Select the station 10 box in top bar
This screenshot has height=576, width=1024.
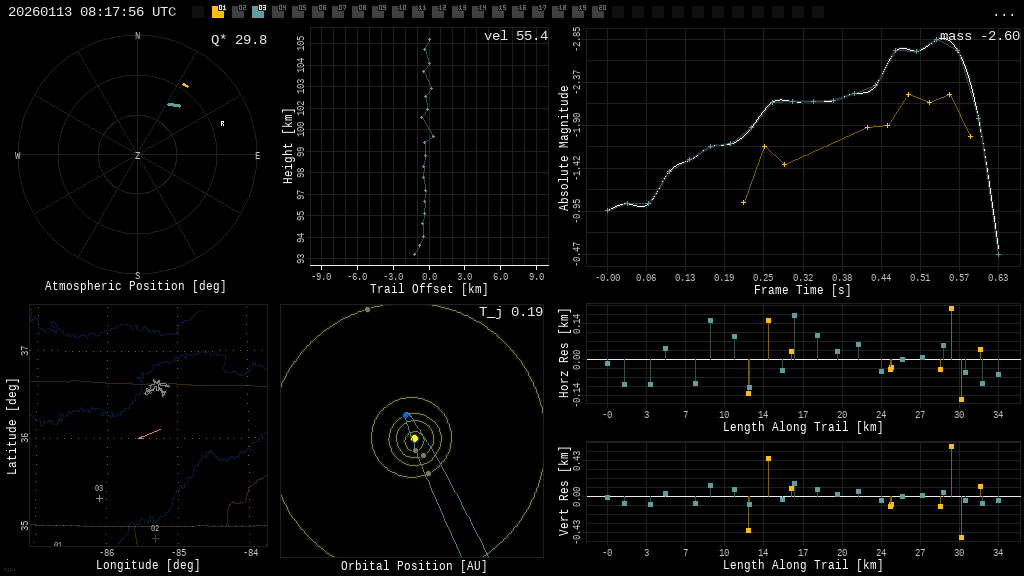point(398,12)
